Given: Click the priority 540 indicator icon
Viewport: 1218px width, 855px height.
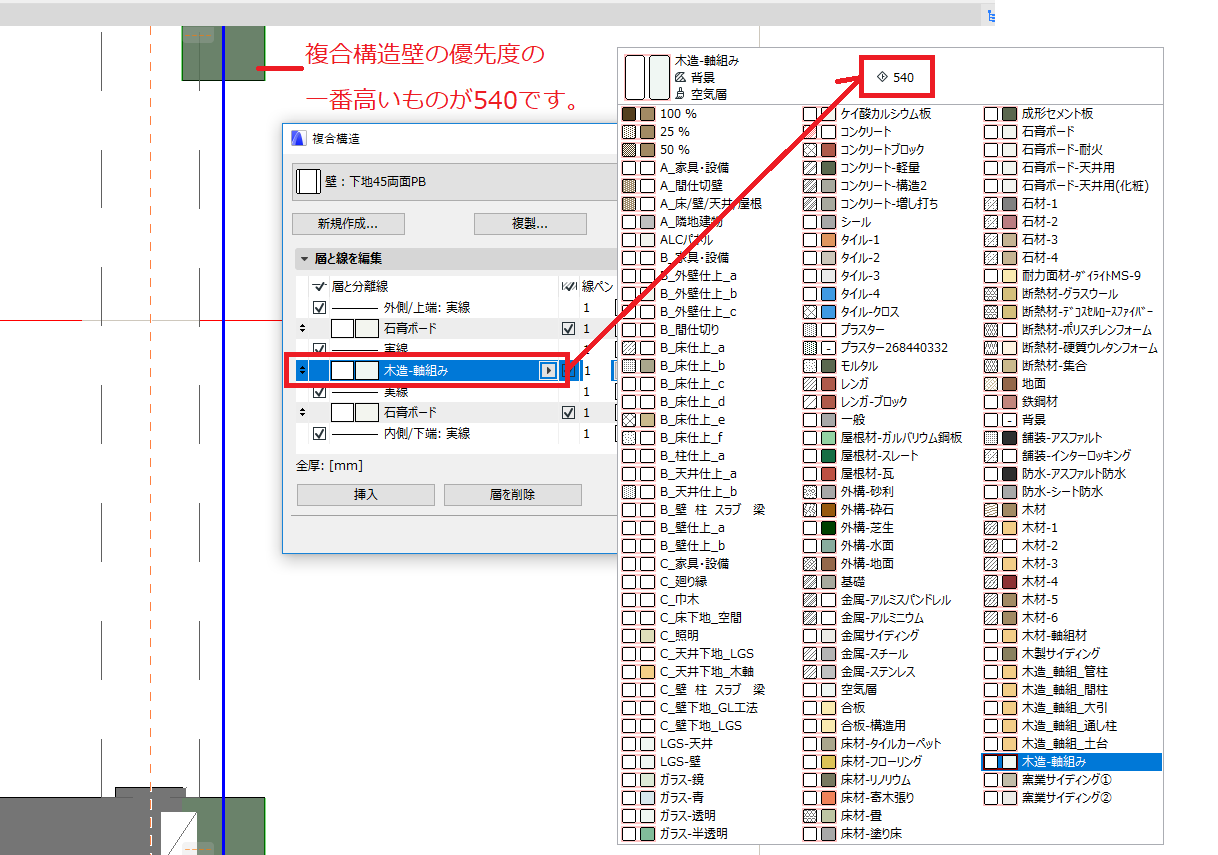Looking at the screenshot, I should [882, 76].
